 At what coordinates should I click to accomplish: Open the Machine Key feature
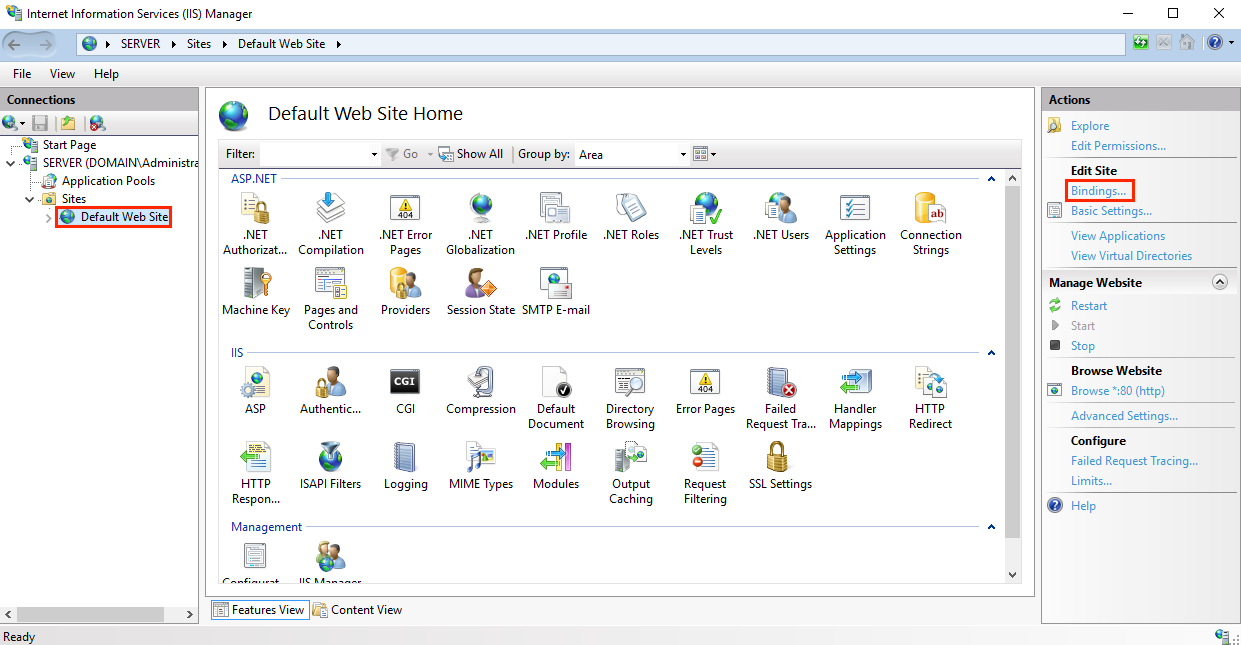click(255, 288)
